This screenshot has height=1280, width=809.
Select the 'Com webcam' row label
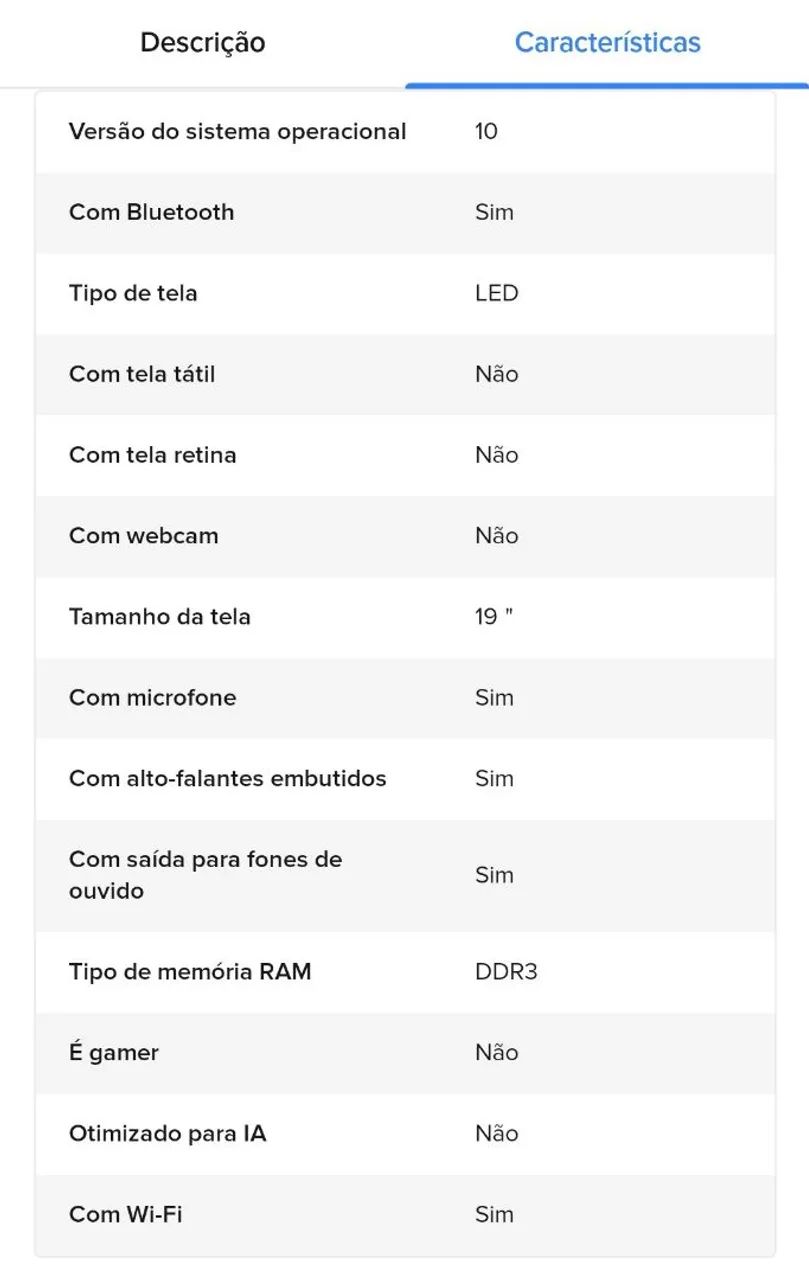click(143, 536)
